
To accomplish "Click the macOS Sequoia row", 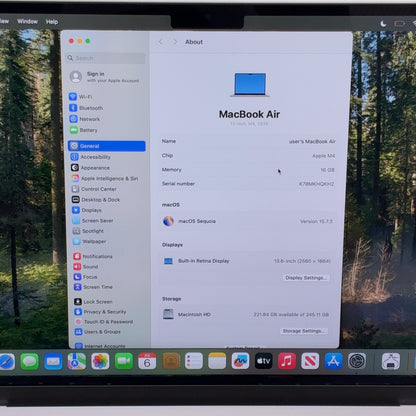I will [248, 221].
